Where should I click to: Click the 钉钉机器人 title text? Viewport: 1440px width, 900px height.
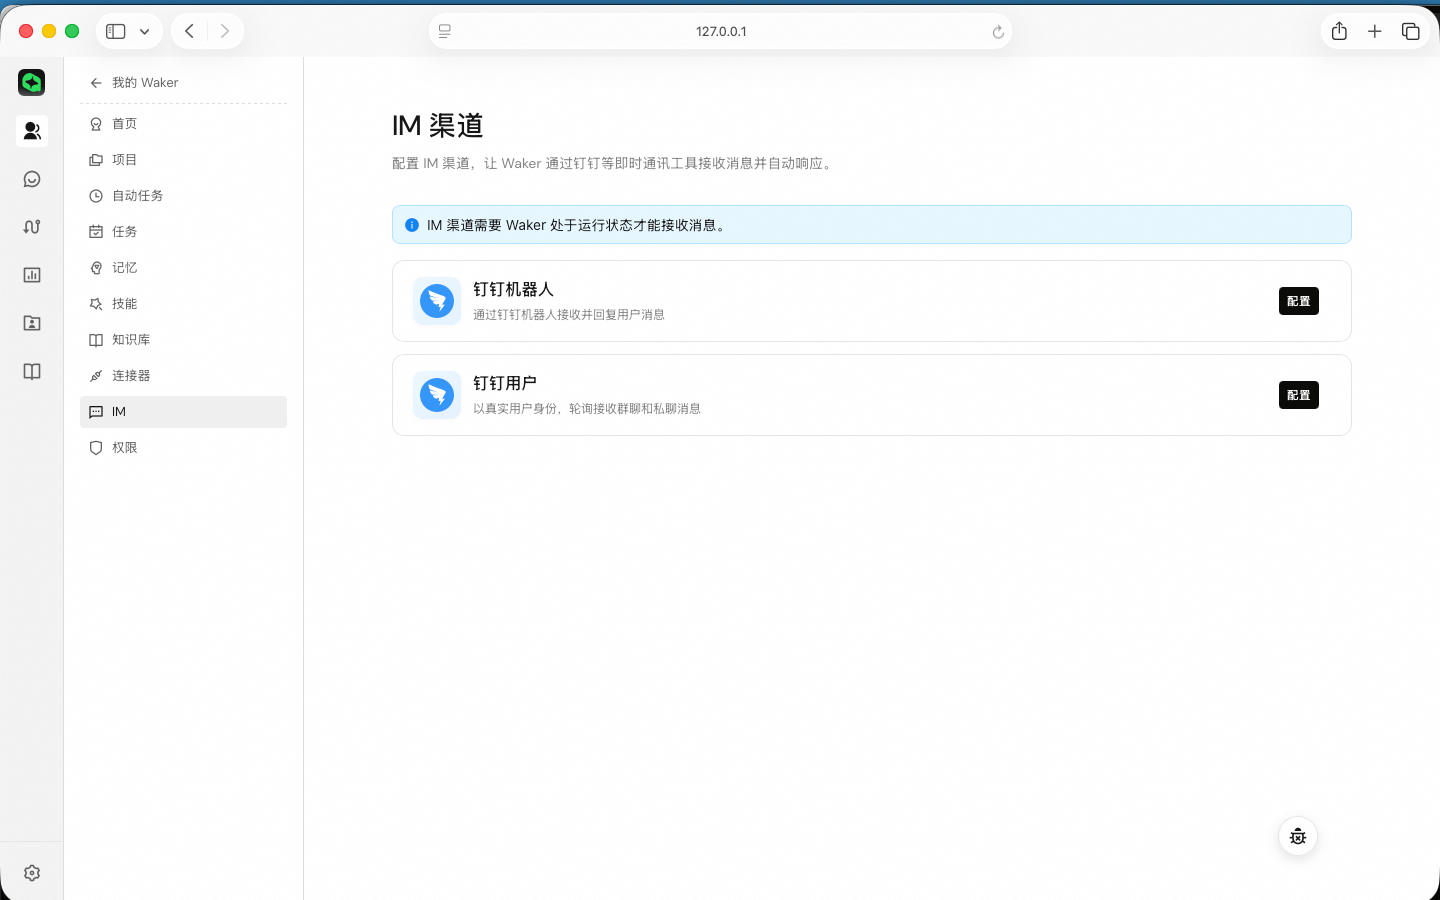coord(513,289)
